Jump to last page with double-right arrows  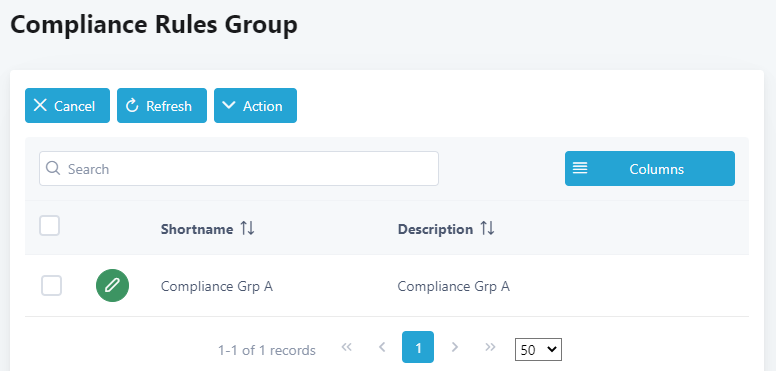(x=490, y=347)
